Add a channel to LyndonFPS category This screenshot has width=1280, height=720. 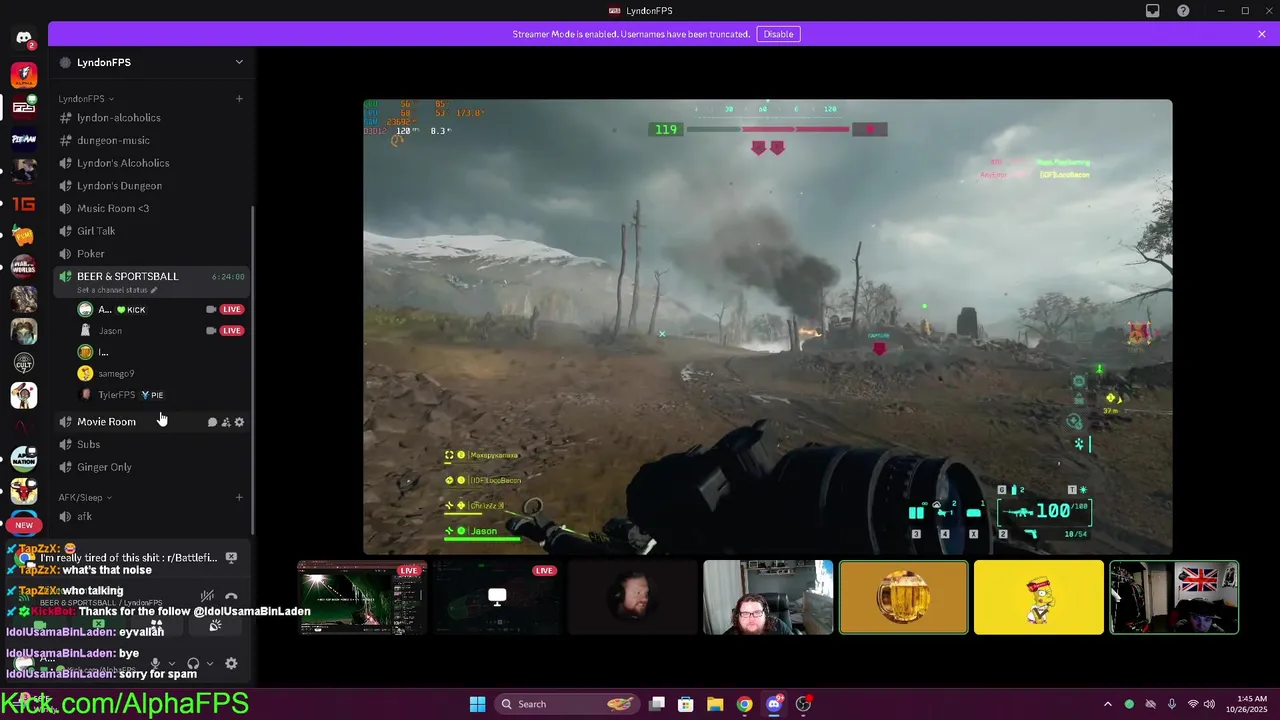click(239, 99)
